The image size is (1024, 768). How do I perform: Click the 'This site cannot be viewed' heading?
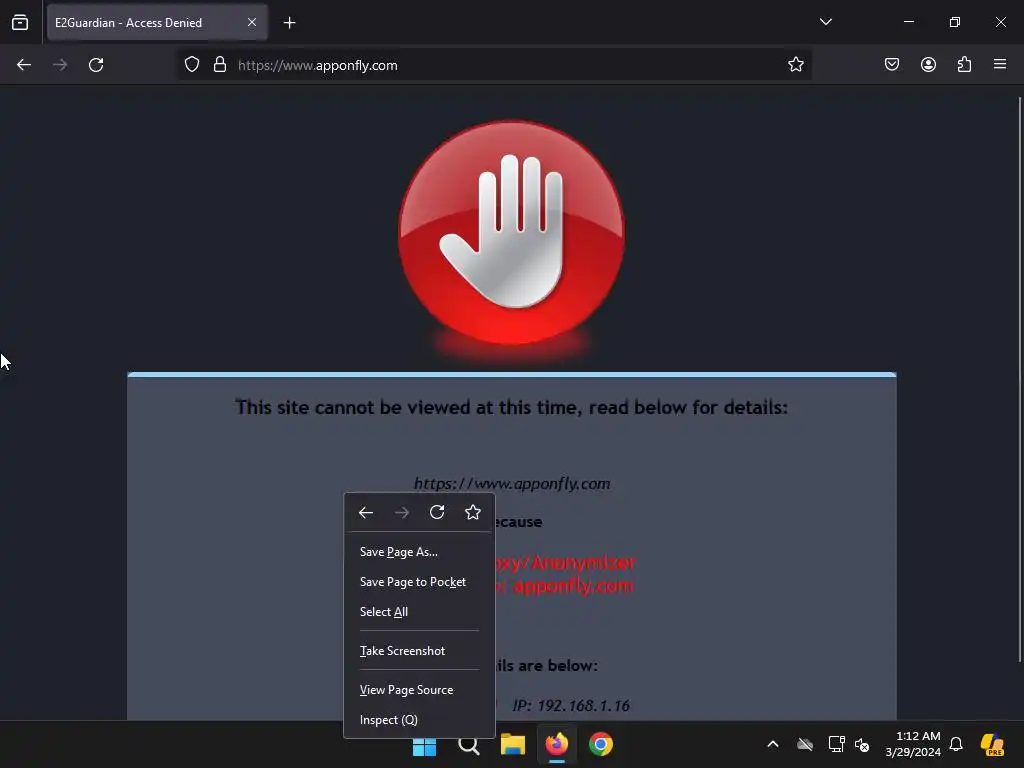click(x=511, y=408)
